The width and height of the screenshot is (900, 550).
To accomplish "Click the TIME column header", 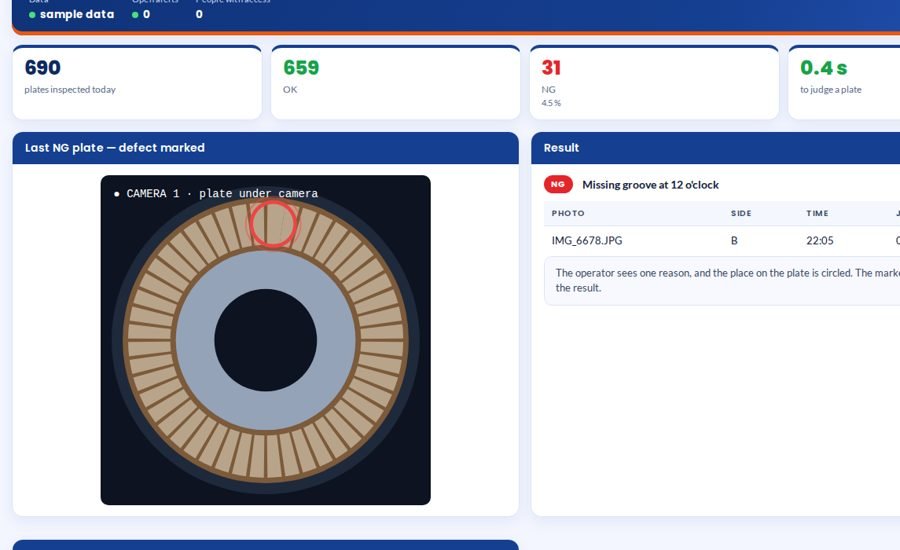I will pyautogui.click(x=817, y=213).
